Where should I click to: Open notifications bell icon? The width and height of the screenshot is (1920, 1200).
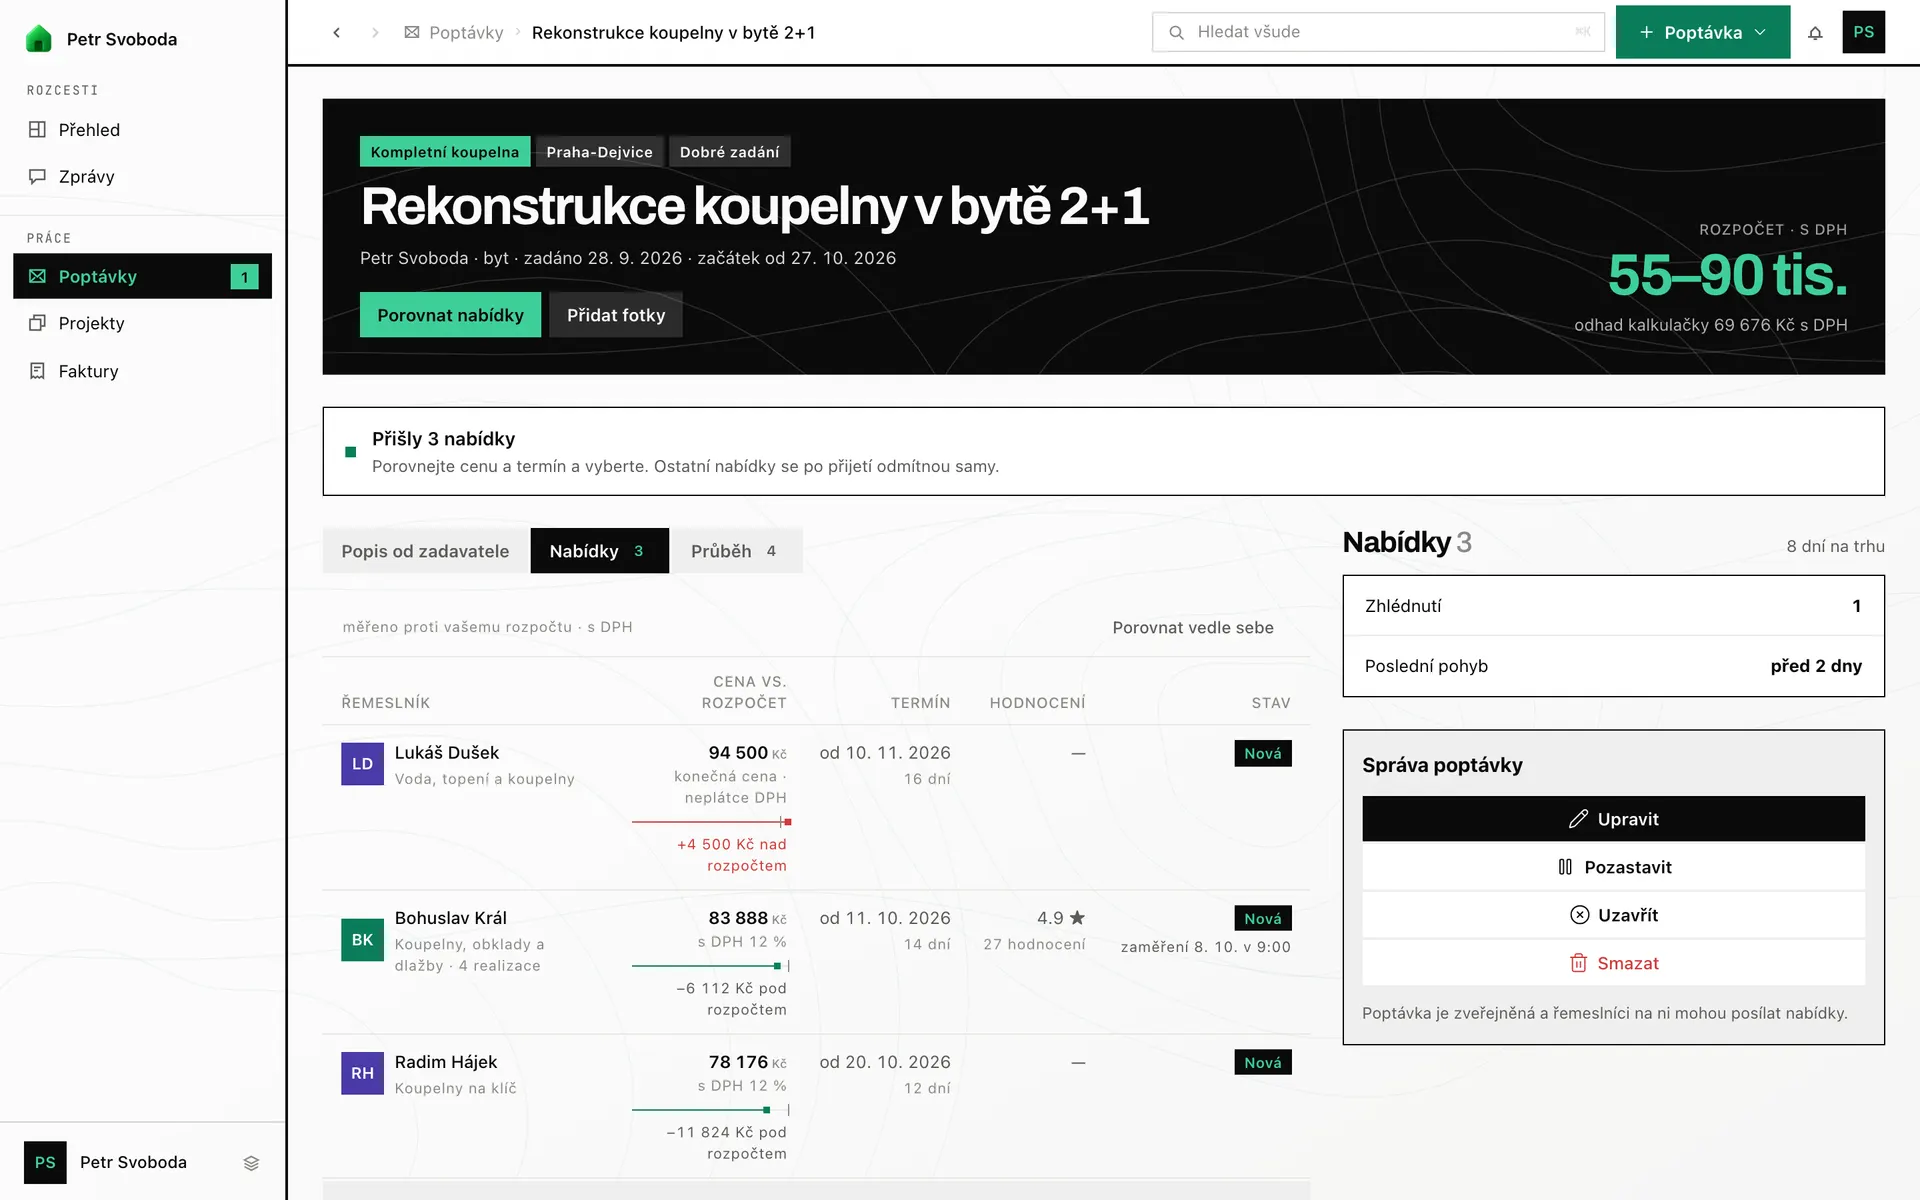click(x=1815, y=33)
